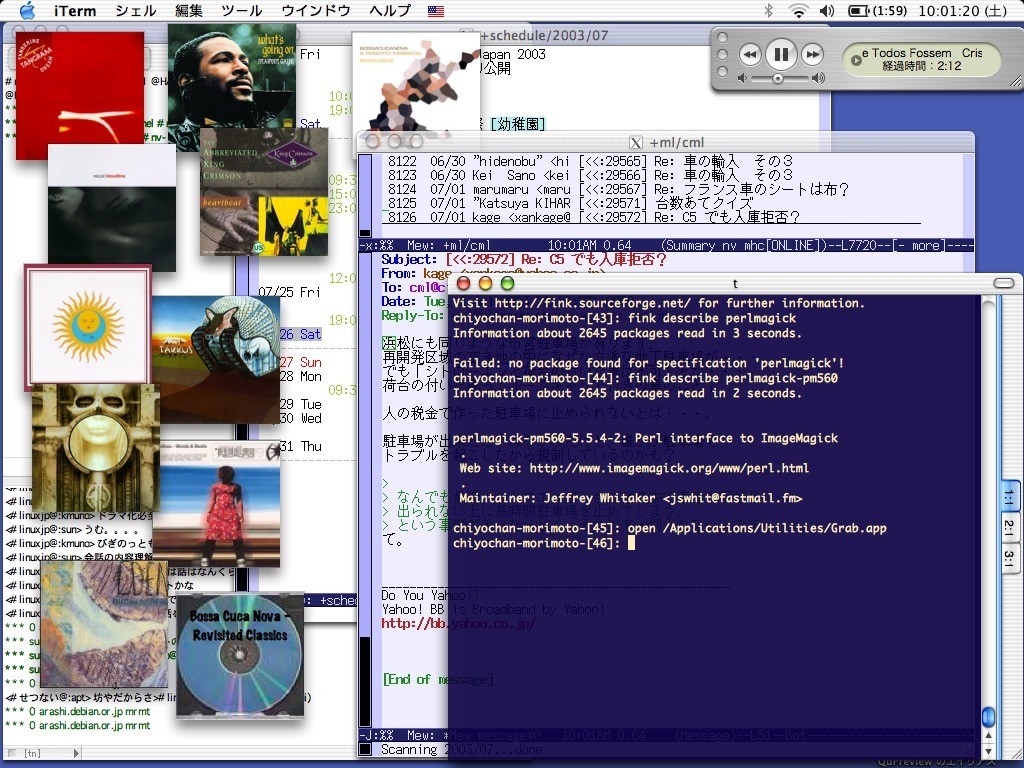Click the menu bar clock 10:01:20
Image resolution: width=1024 pixels, height=768 pixels.
(x=962, y=10)
